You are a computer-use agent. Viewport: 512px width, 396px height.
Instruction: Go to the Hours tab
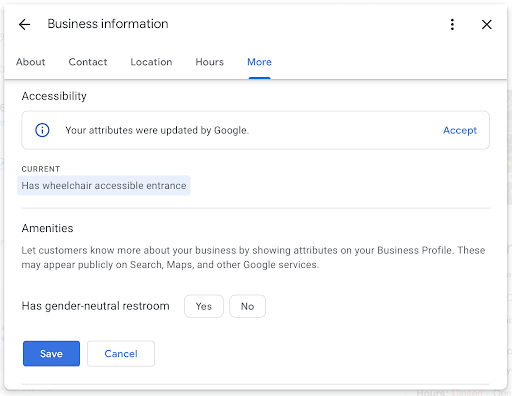point(210,62)
